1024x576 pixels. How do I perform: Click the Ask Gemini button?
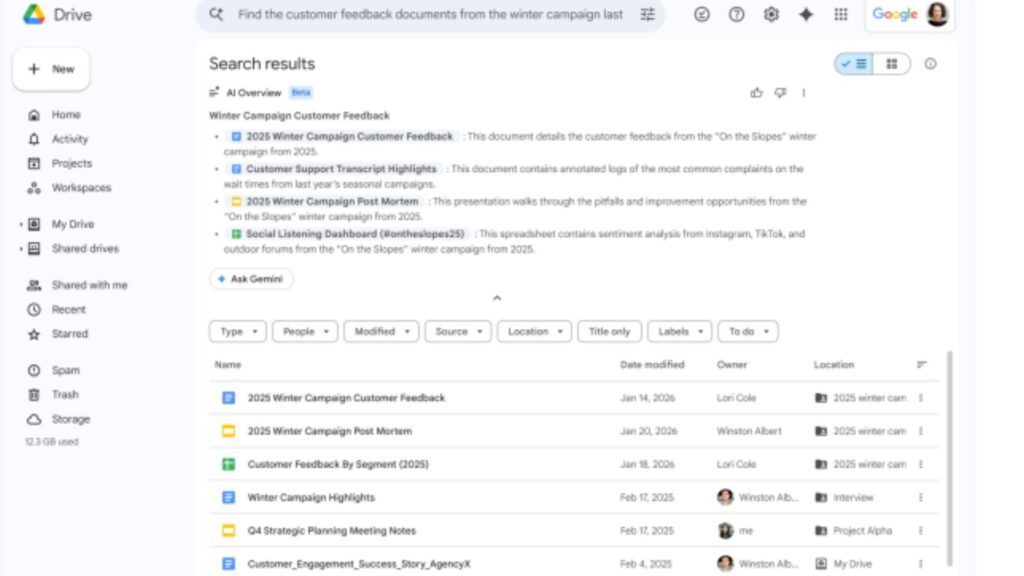point(251,279)
